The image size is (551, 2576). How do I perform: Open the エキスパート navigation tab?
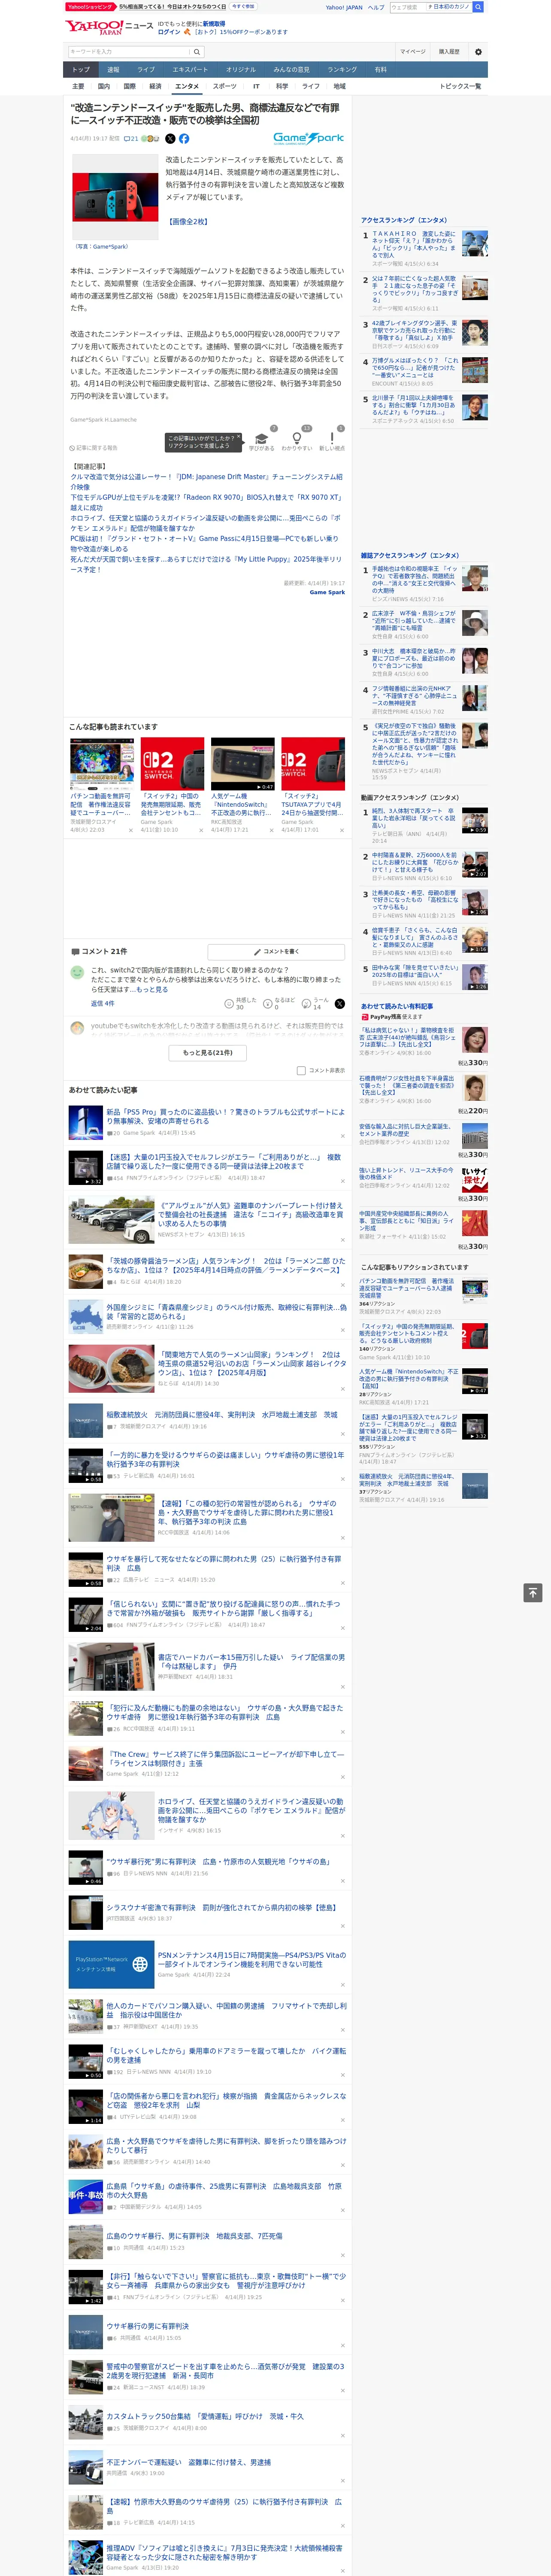(190, 70)
